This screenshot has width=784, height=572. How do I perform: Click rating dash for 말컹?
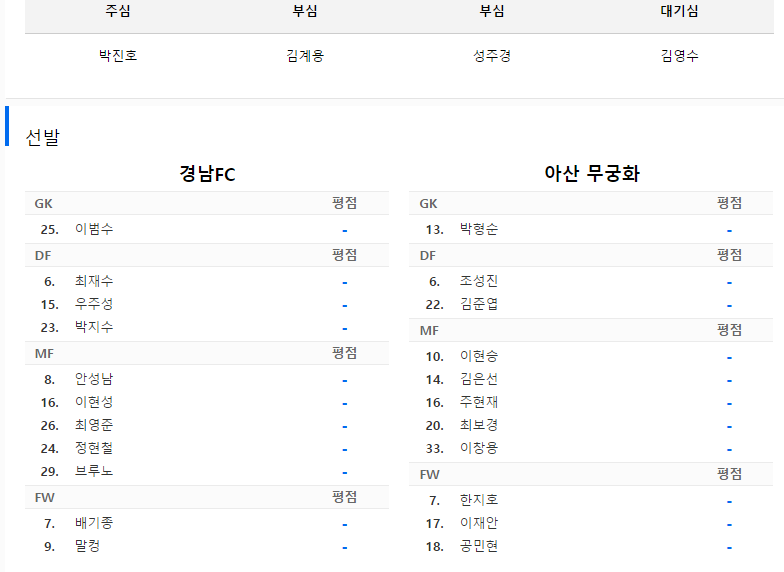click(344, 548)
